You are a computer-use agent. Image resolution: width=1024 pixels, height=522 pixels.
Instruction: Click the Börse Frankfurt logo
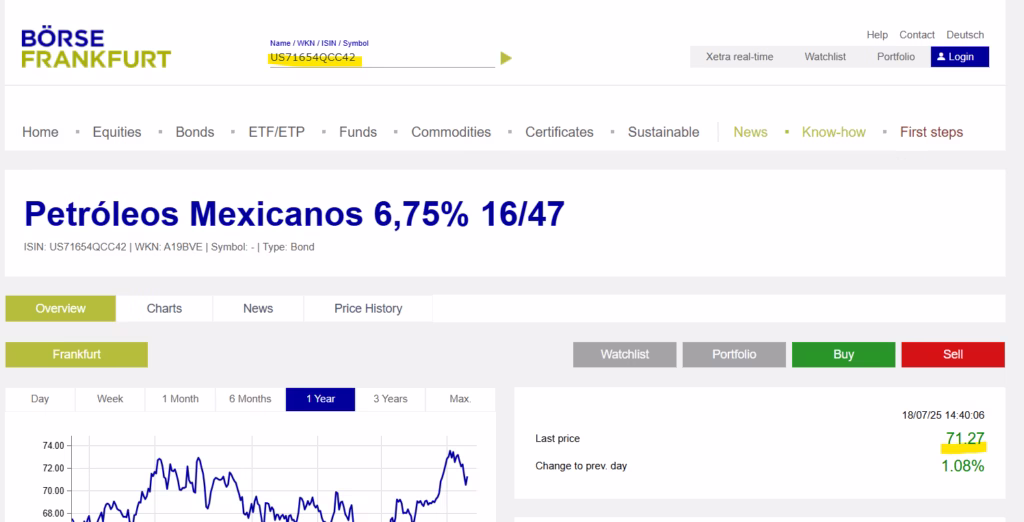96,49
